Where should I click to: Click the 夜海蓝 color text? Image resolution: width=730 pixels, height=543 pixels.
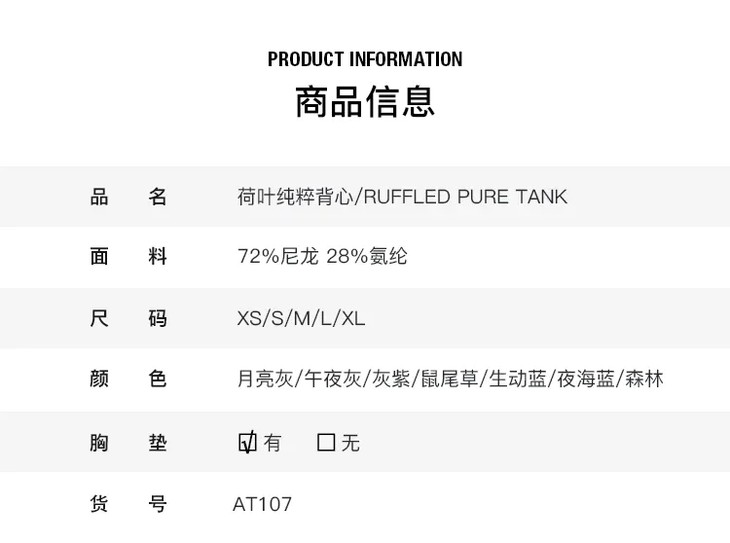584,380
